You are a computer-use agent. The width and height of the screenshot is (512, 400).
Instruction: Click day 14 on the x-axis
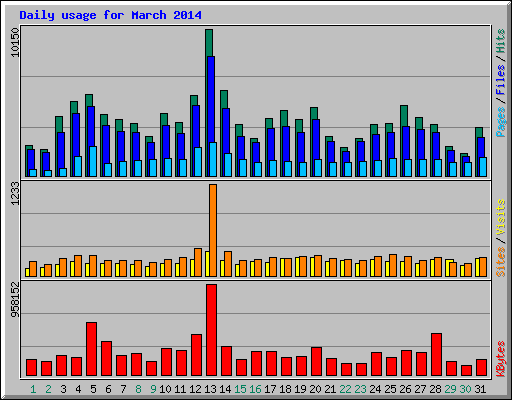(x=225, y=389)
